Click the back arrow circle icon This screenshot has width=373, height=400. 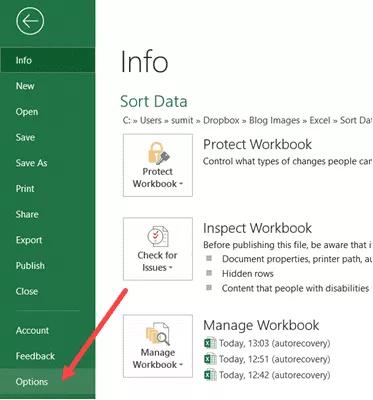click(30, 21)
